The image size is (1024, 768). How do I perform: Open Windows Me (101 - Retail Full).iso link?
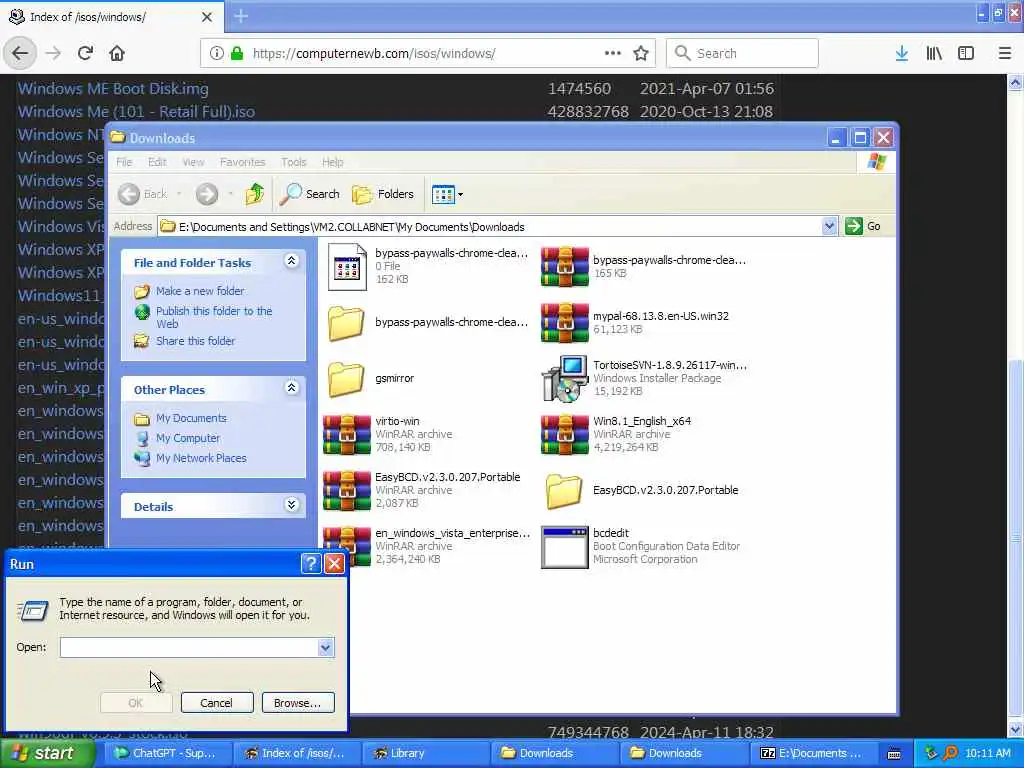(x=136, y=112)
